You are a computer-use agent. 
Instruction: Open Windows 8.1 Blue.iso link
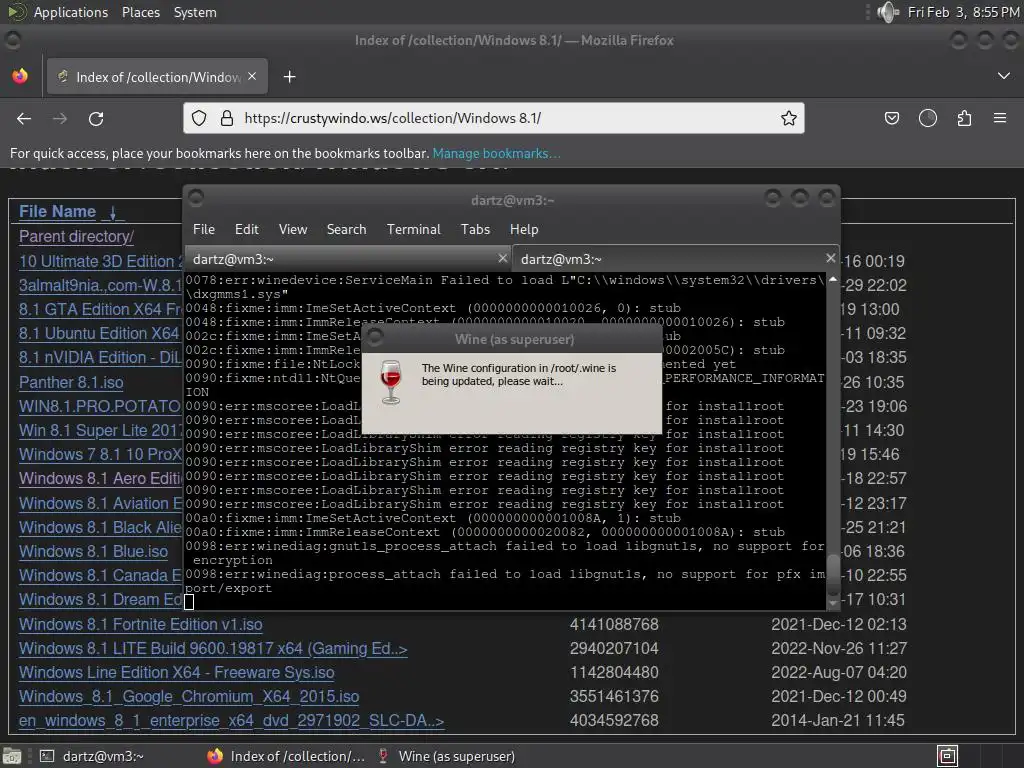click(93, 551)
